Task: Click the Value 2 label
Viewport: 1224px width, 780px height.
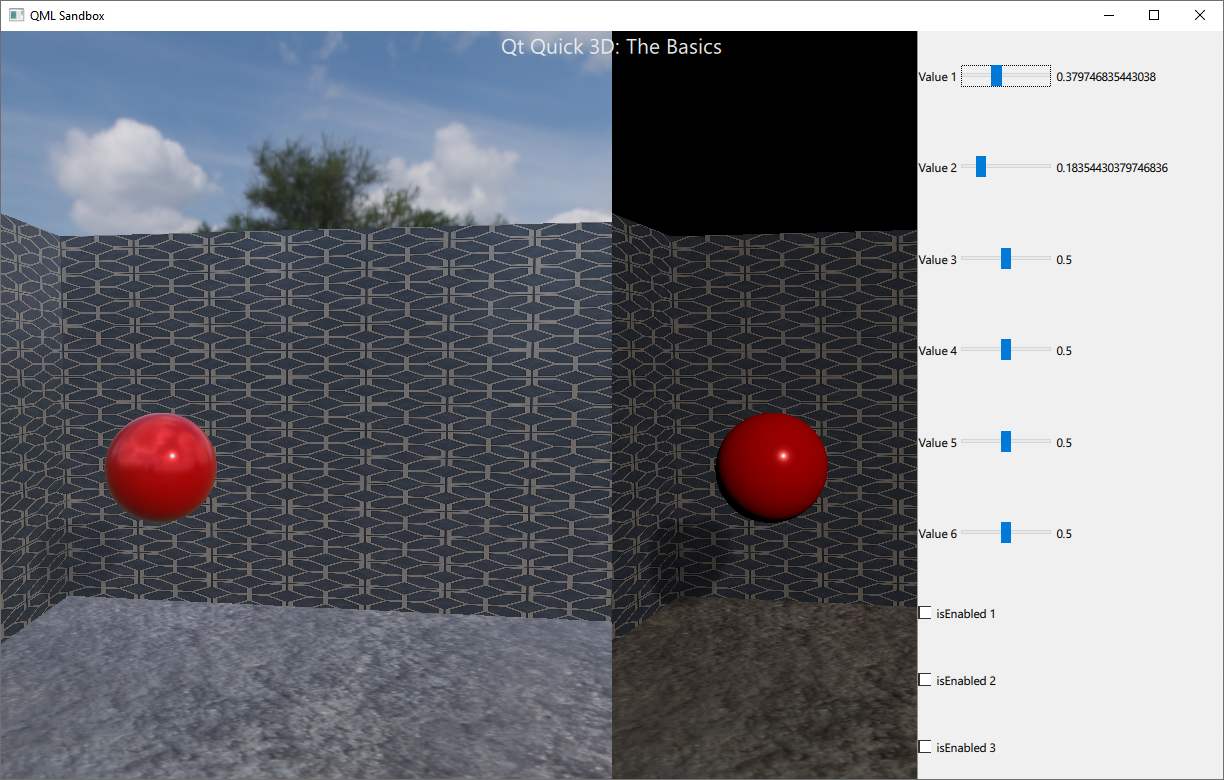Action: click(938, 168)
